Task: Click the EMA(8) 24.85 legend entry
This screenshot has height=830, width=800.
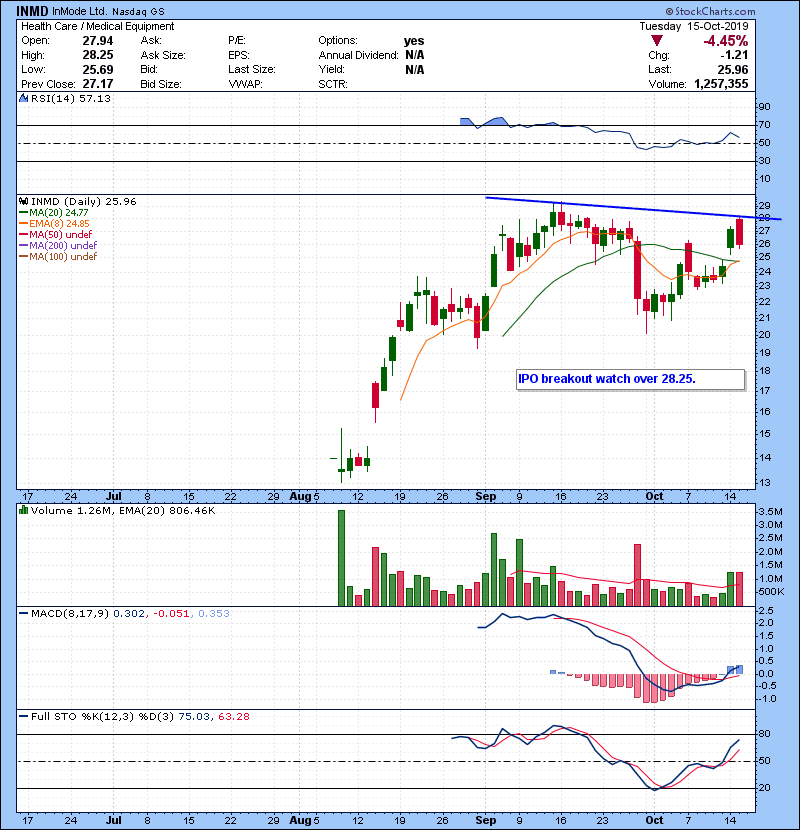Action: coord(55,223)
